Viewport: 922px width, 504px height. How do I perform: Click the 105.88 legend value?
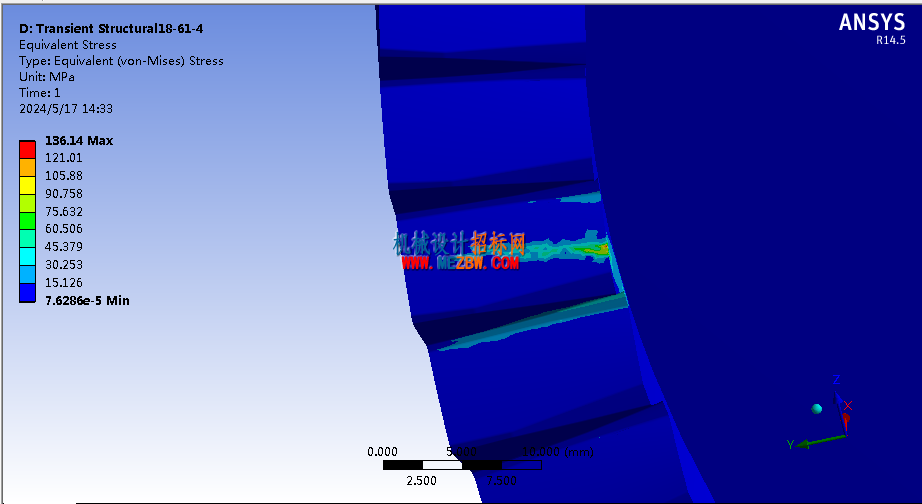point(64,176)
